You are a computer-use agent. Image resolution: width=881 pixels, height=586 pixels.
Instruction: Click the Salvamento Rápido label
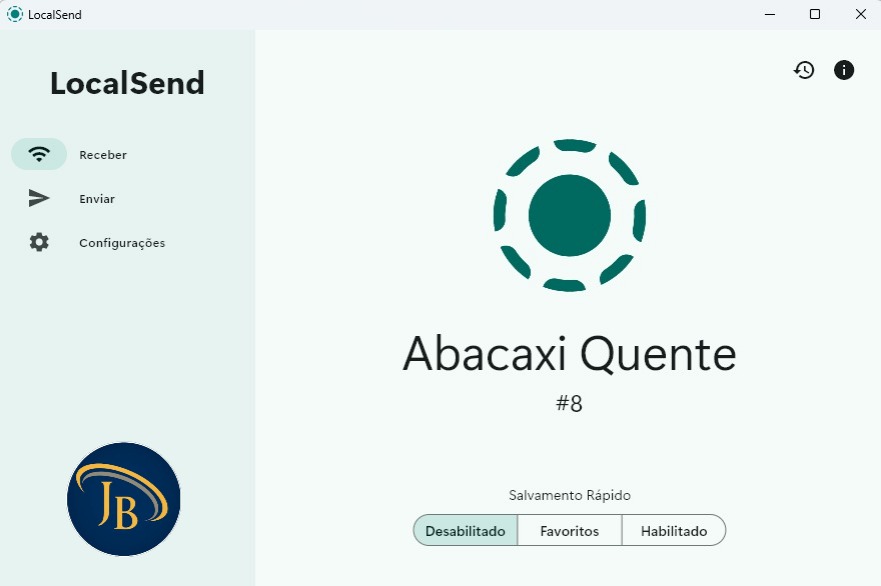tap(569, 495)
